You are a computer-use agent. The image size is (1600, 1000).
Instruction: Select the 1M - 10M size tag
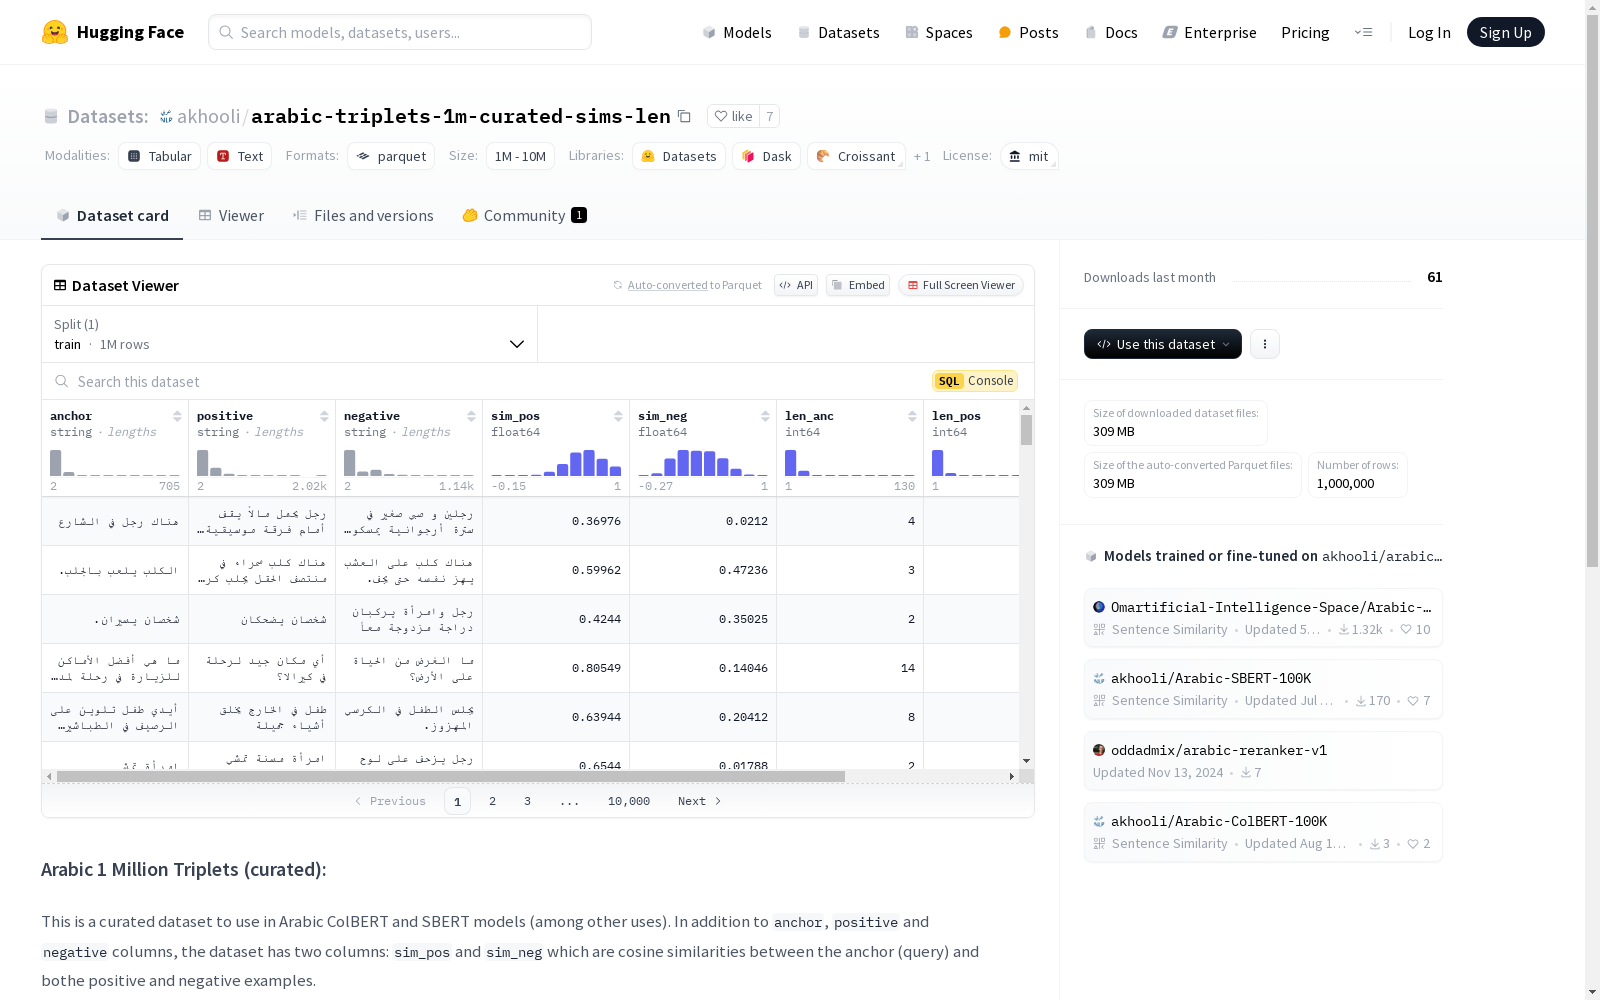[520, 156]
